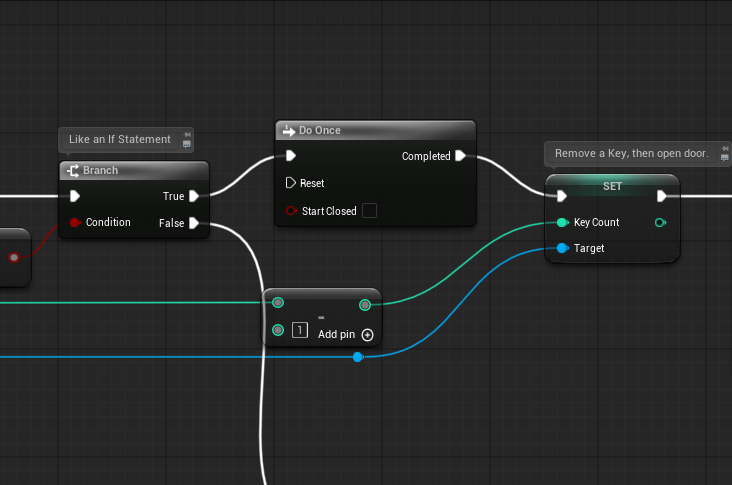Toggle the 'Remove a Key' comment bubble visibility
The height and width of the screenshot is (485, 732).
pos(725,158)
